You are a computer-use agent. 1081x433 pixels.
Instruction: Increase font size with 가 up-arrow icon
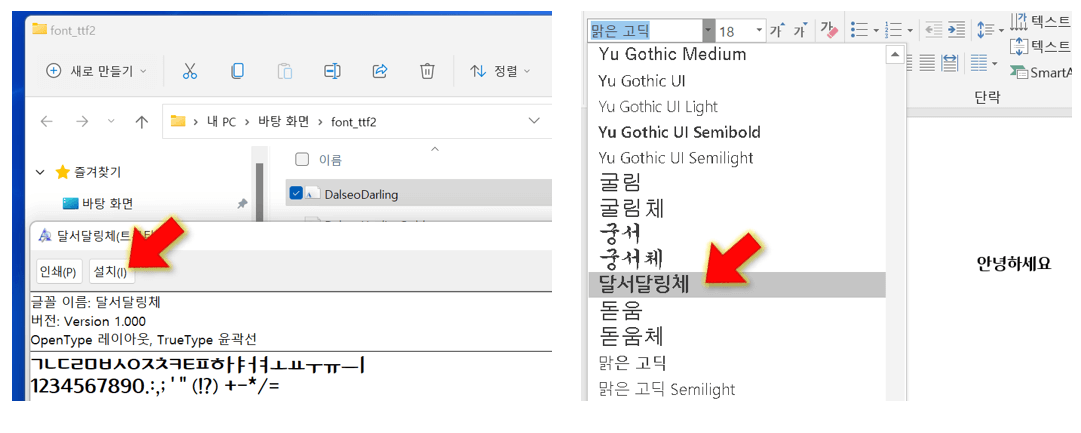778,30
